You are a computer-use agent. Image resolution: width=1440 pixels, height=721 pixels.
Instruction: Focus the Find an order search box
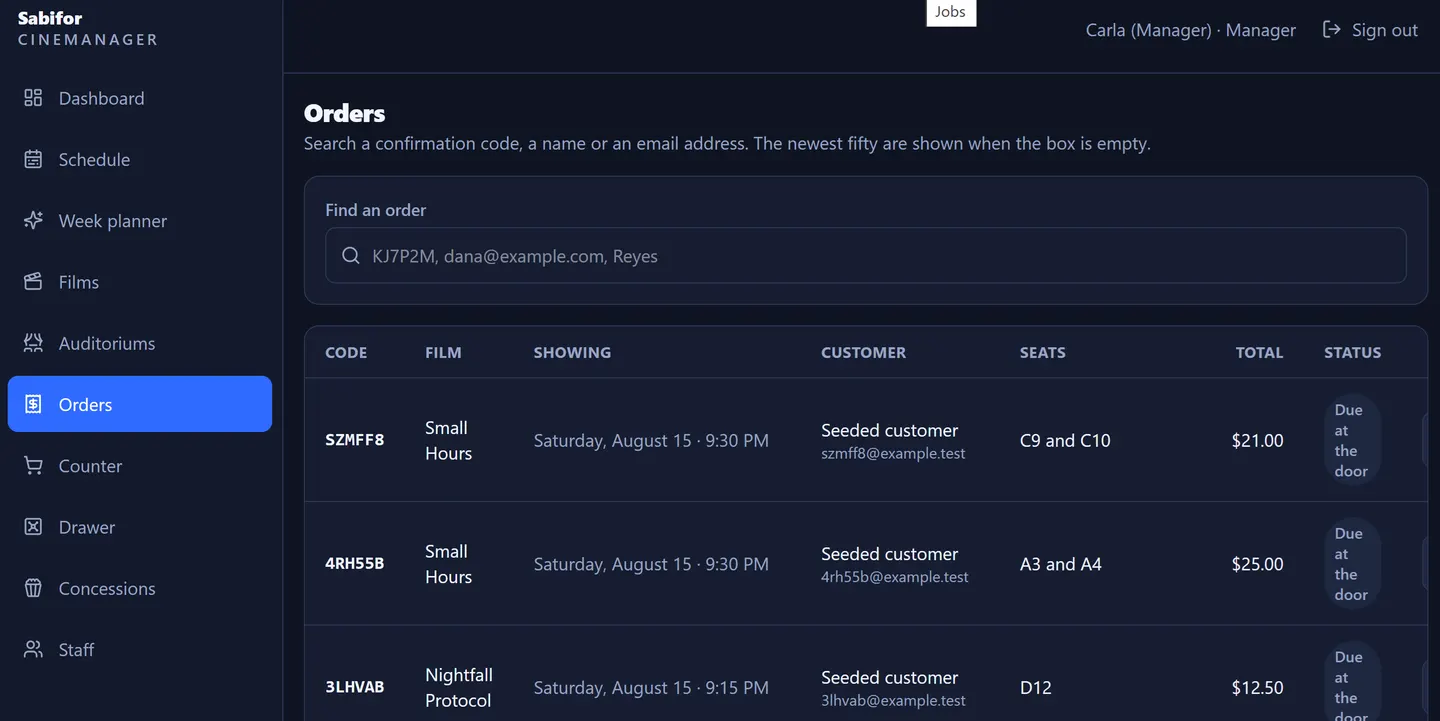[866, 256]
